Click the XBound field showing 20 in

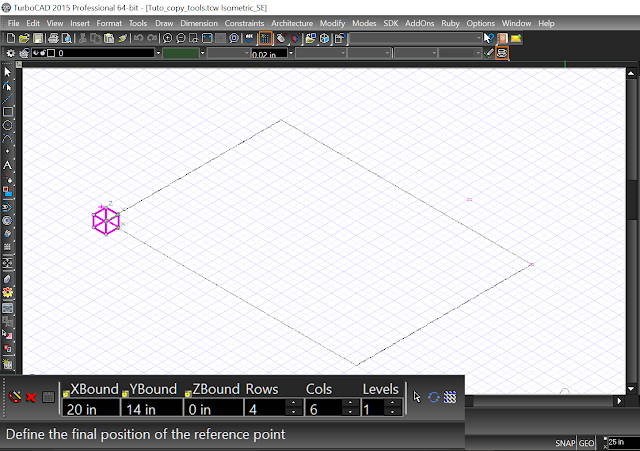coord(91,409)
